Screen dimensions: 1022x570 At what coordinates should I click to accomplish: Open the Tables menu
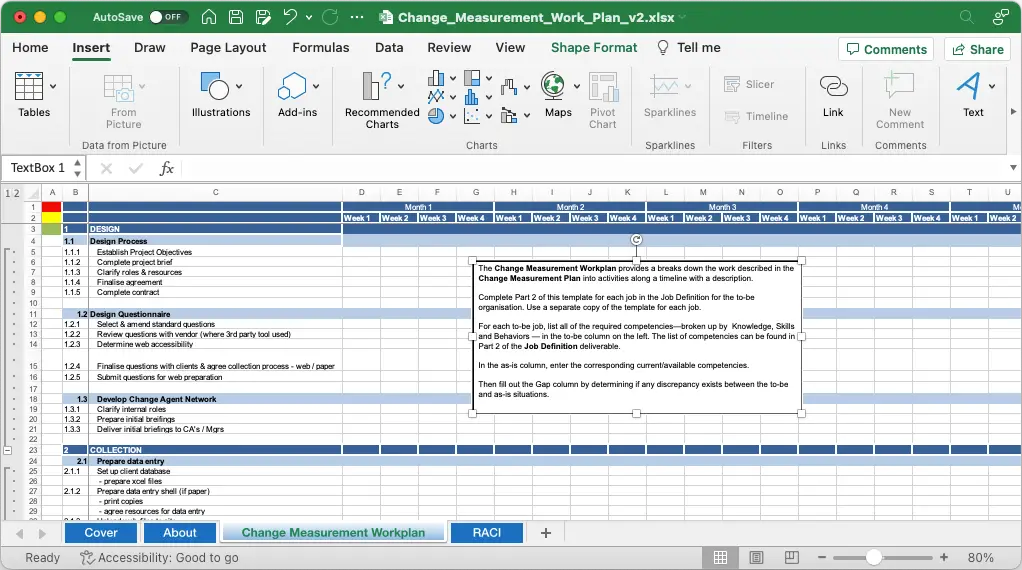(35, 95)
